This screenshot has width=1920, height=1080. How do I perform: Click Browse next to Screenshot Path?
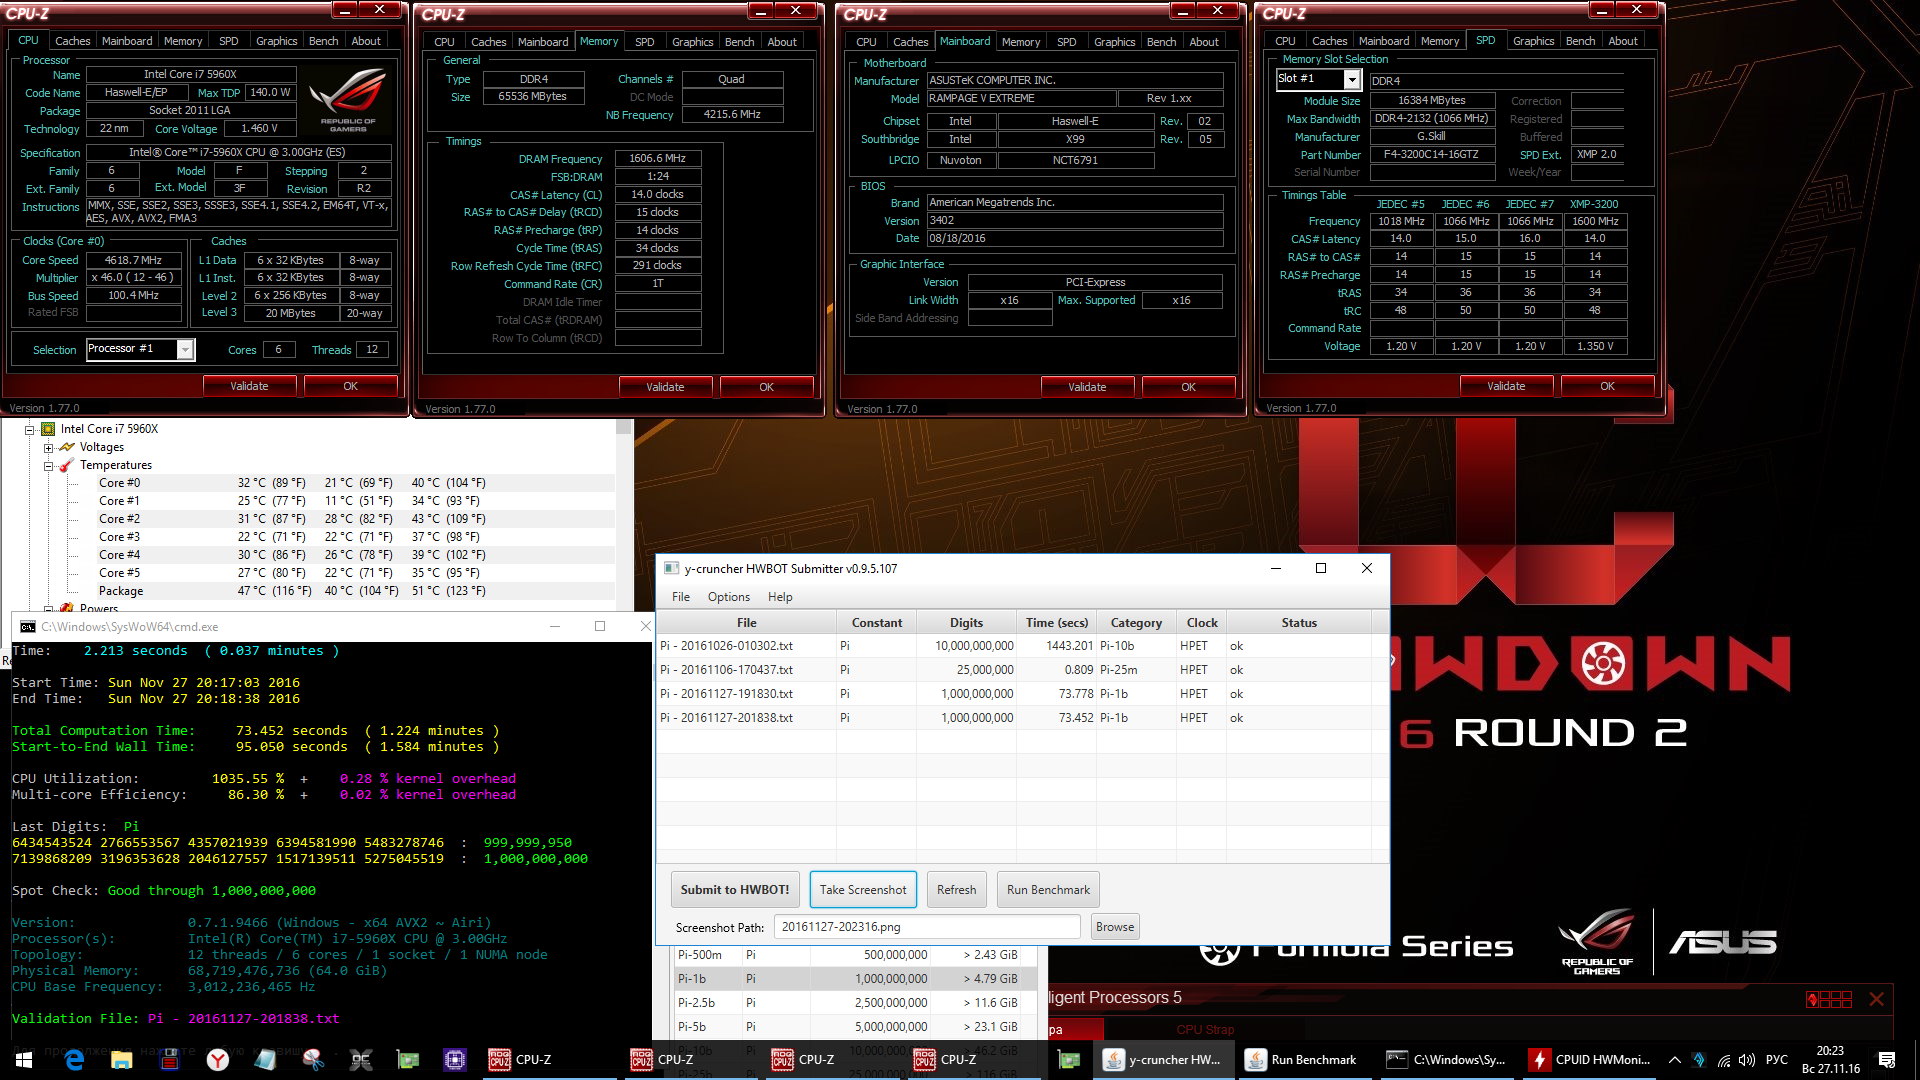pos(1115,927)
